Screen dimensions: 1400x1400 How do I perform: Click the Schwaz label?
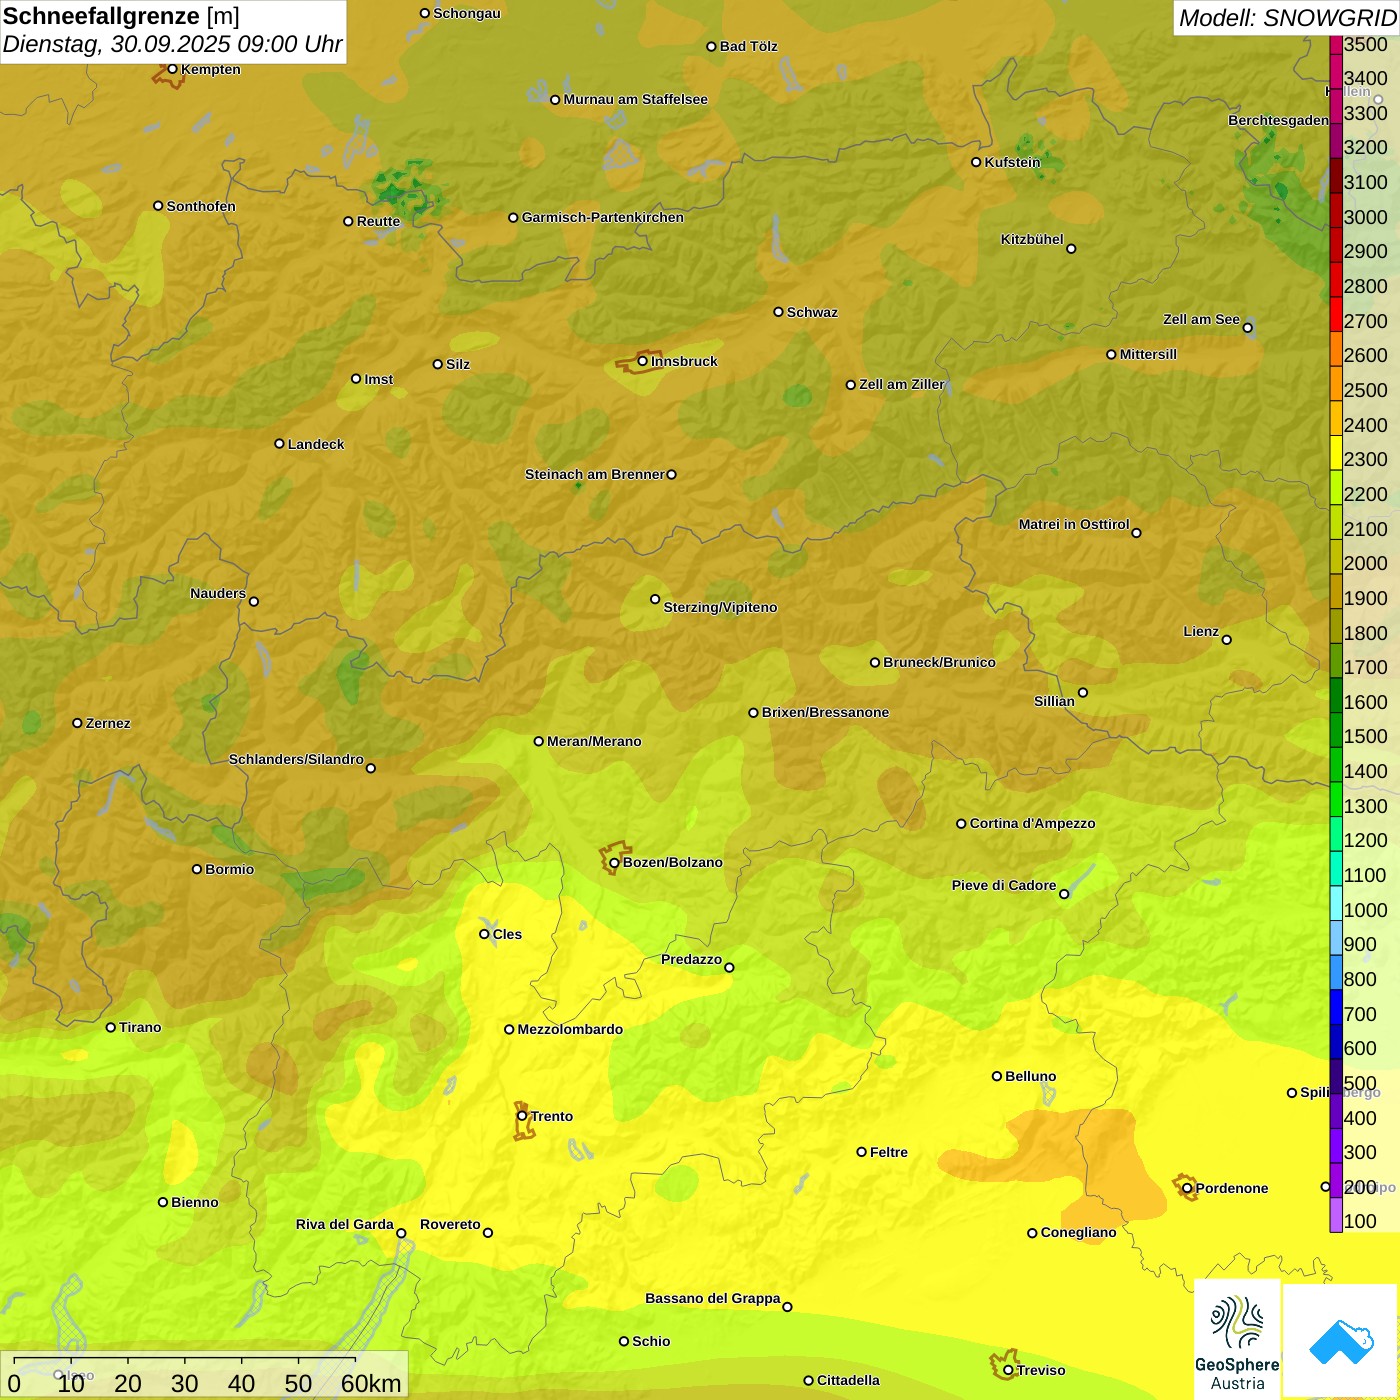tap(813, 312)
